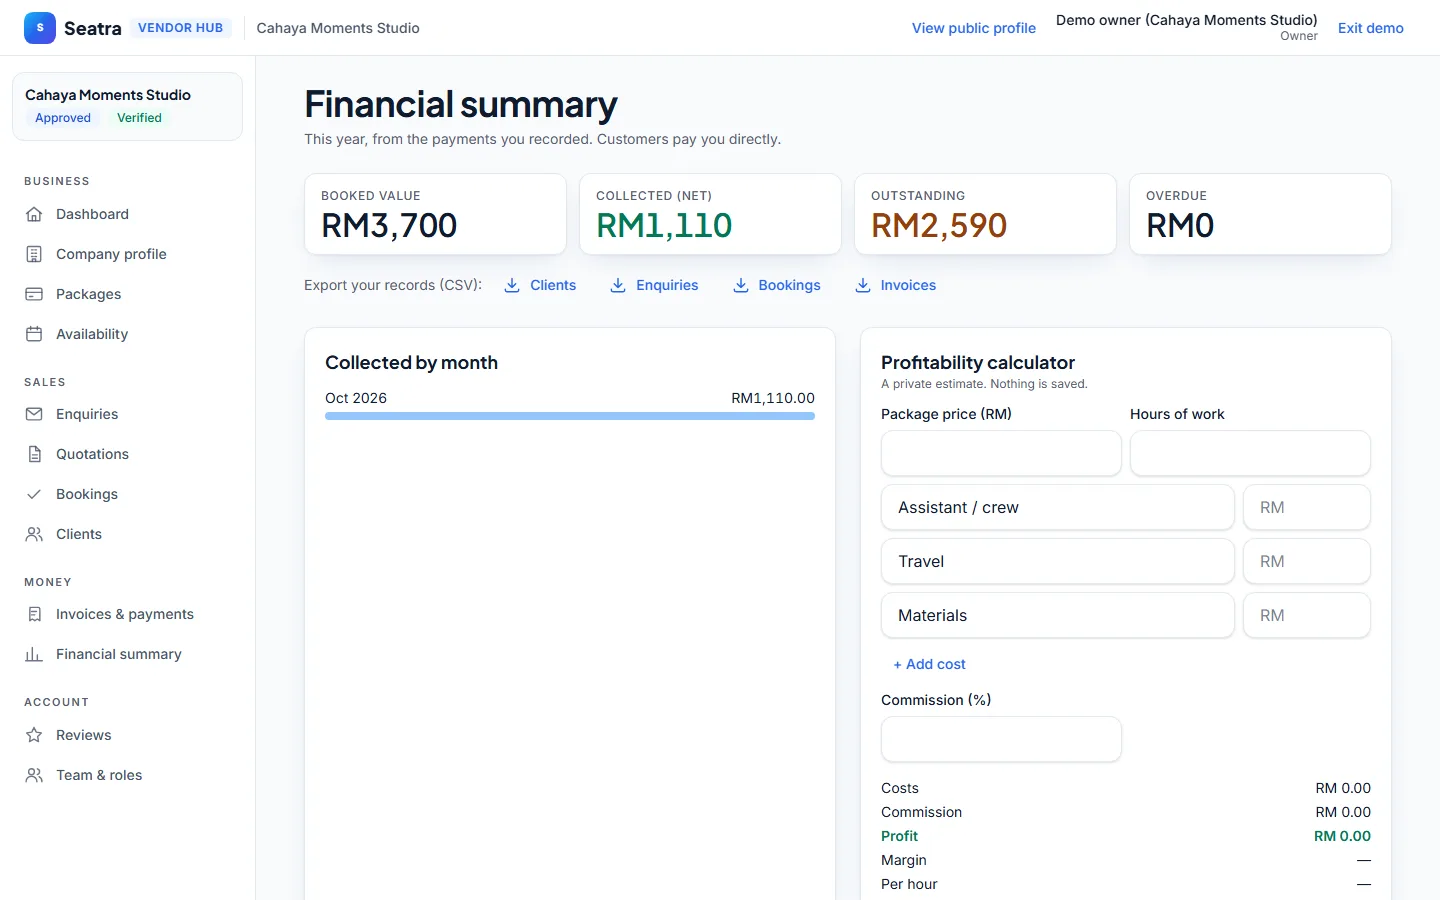Open Availability in the sidebar
This screenshot has width=1440, height=900.
click(127, 334)
